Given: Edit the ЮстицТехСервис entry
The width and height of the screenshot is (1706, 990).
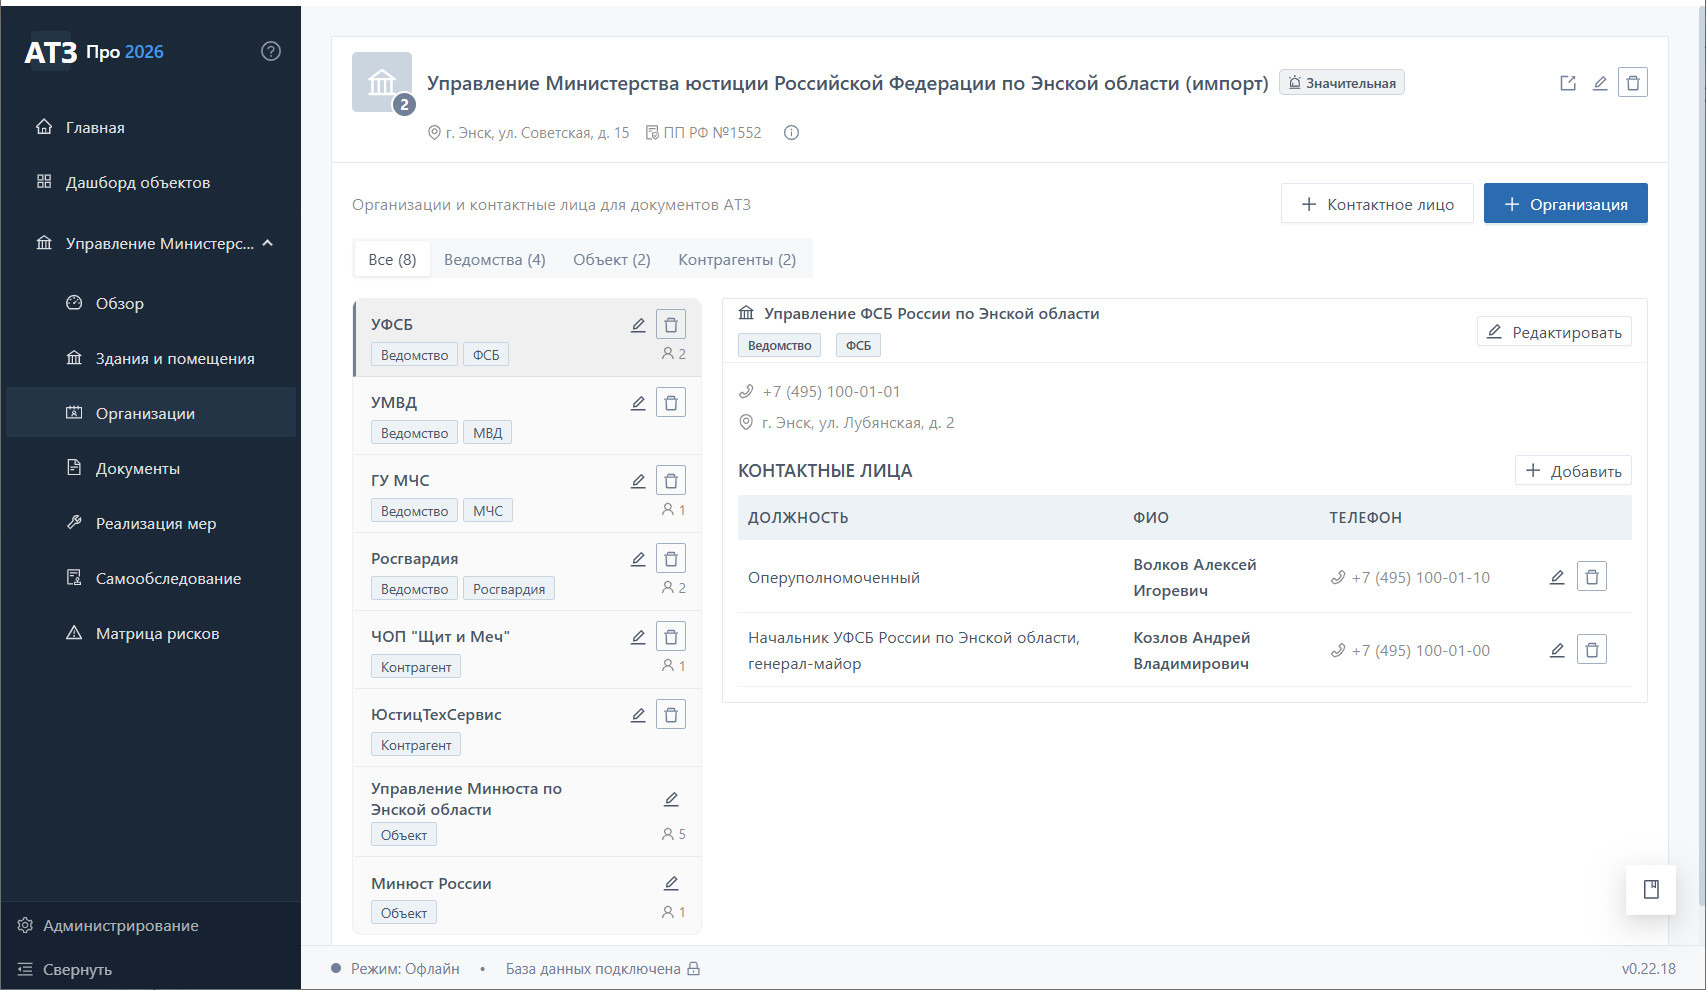Looking at the screenshot, I should [638, 715].
